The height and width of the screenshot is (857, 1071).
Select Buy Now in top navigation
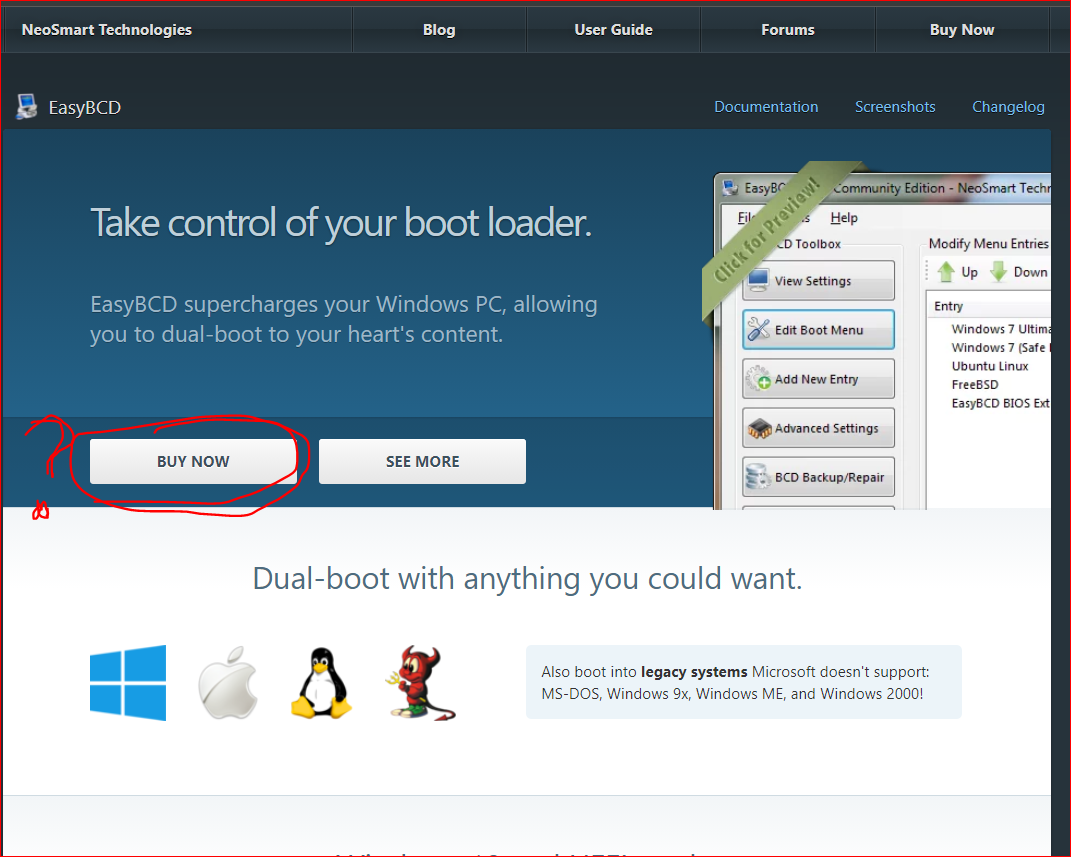(x=962, y=29)
